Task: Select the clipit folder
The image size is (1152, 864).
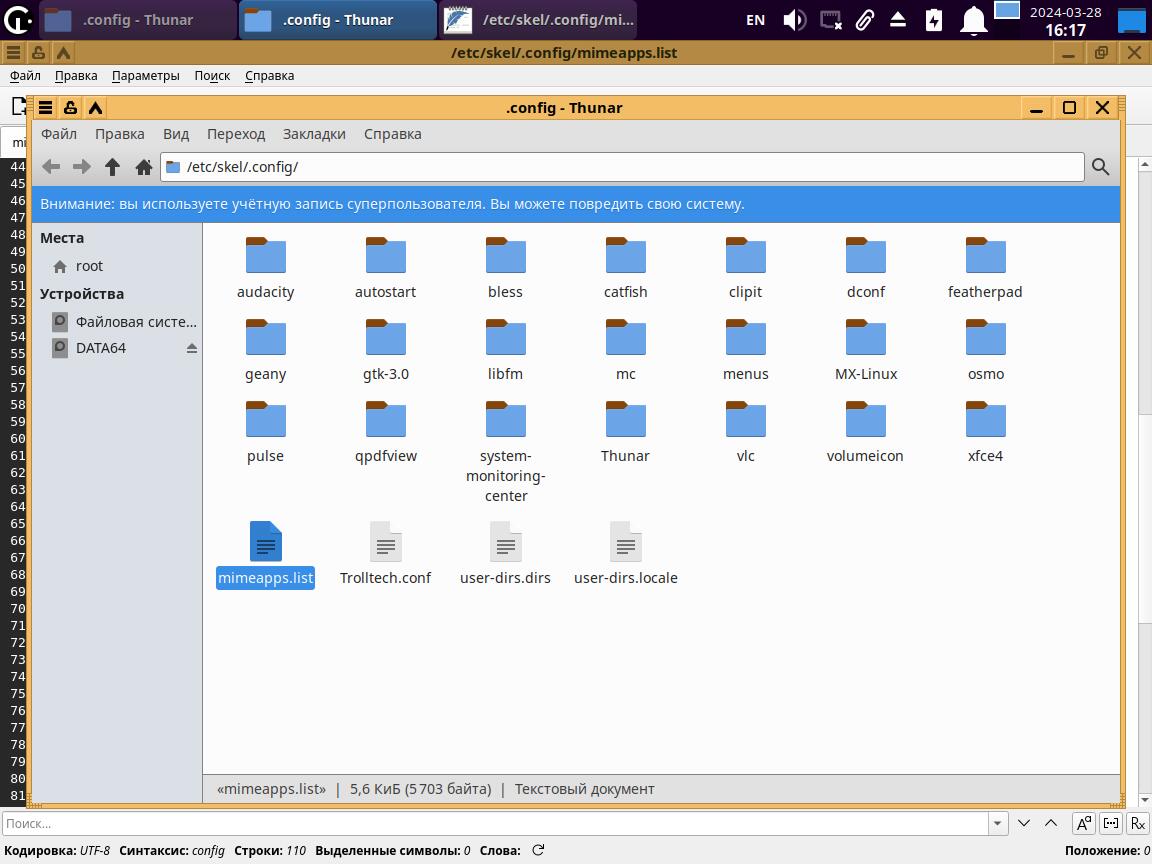Action: tap(746, 268)
